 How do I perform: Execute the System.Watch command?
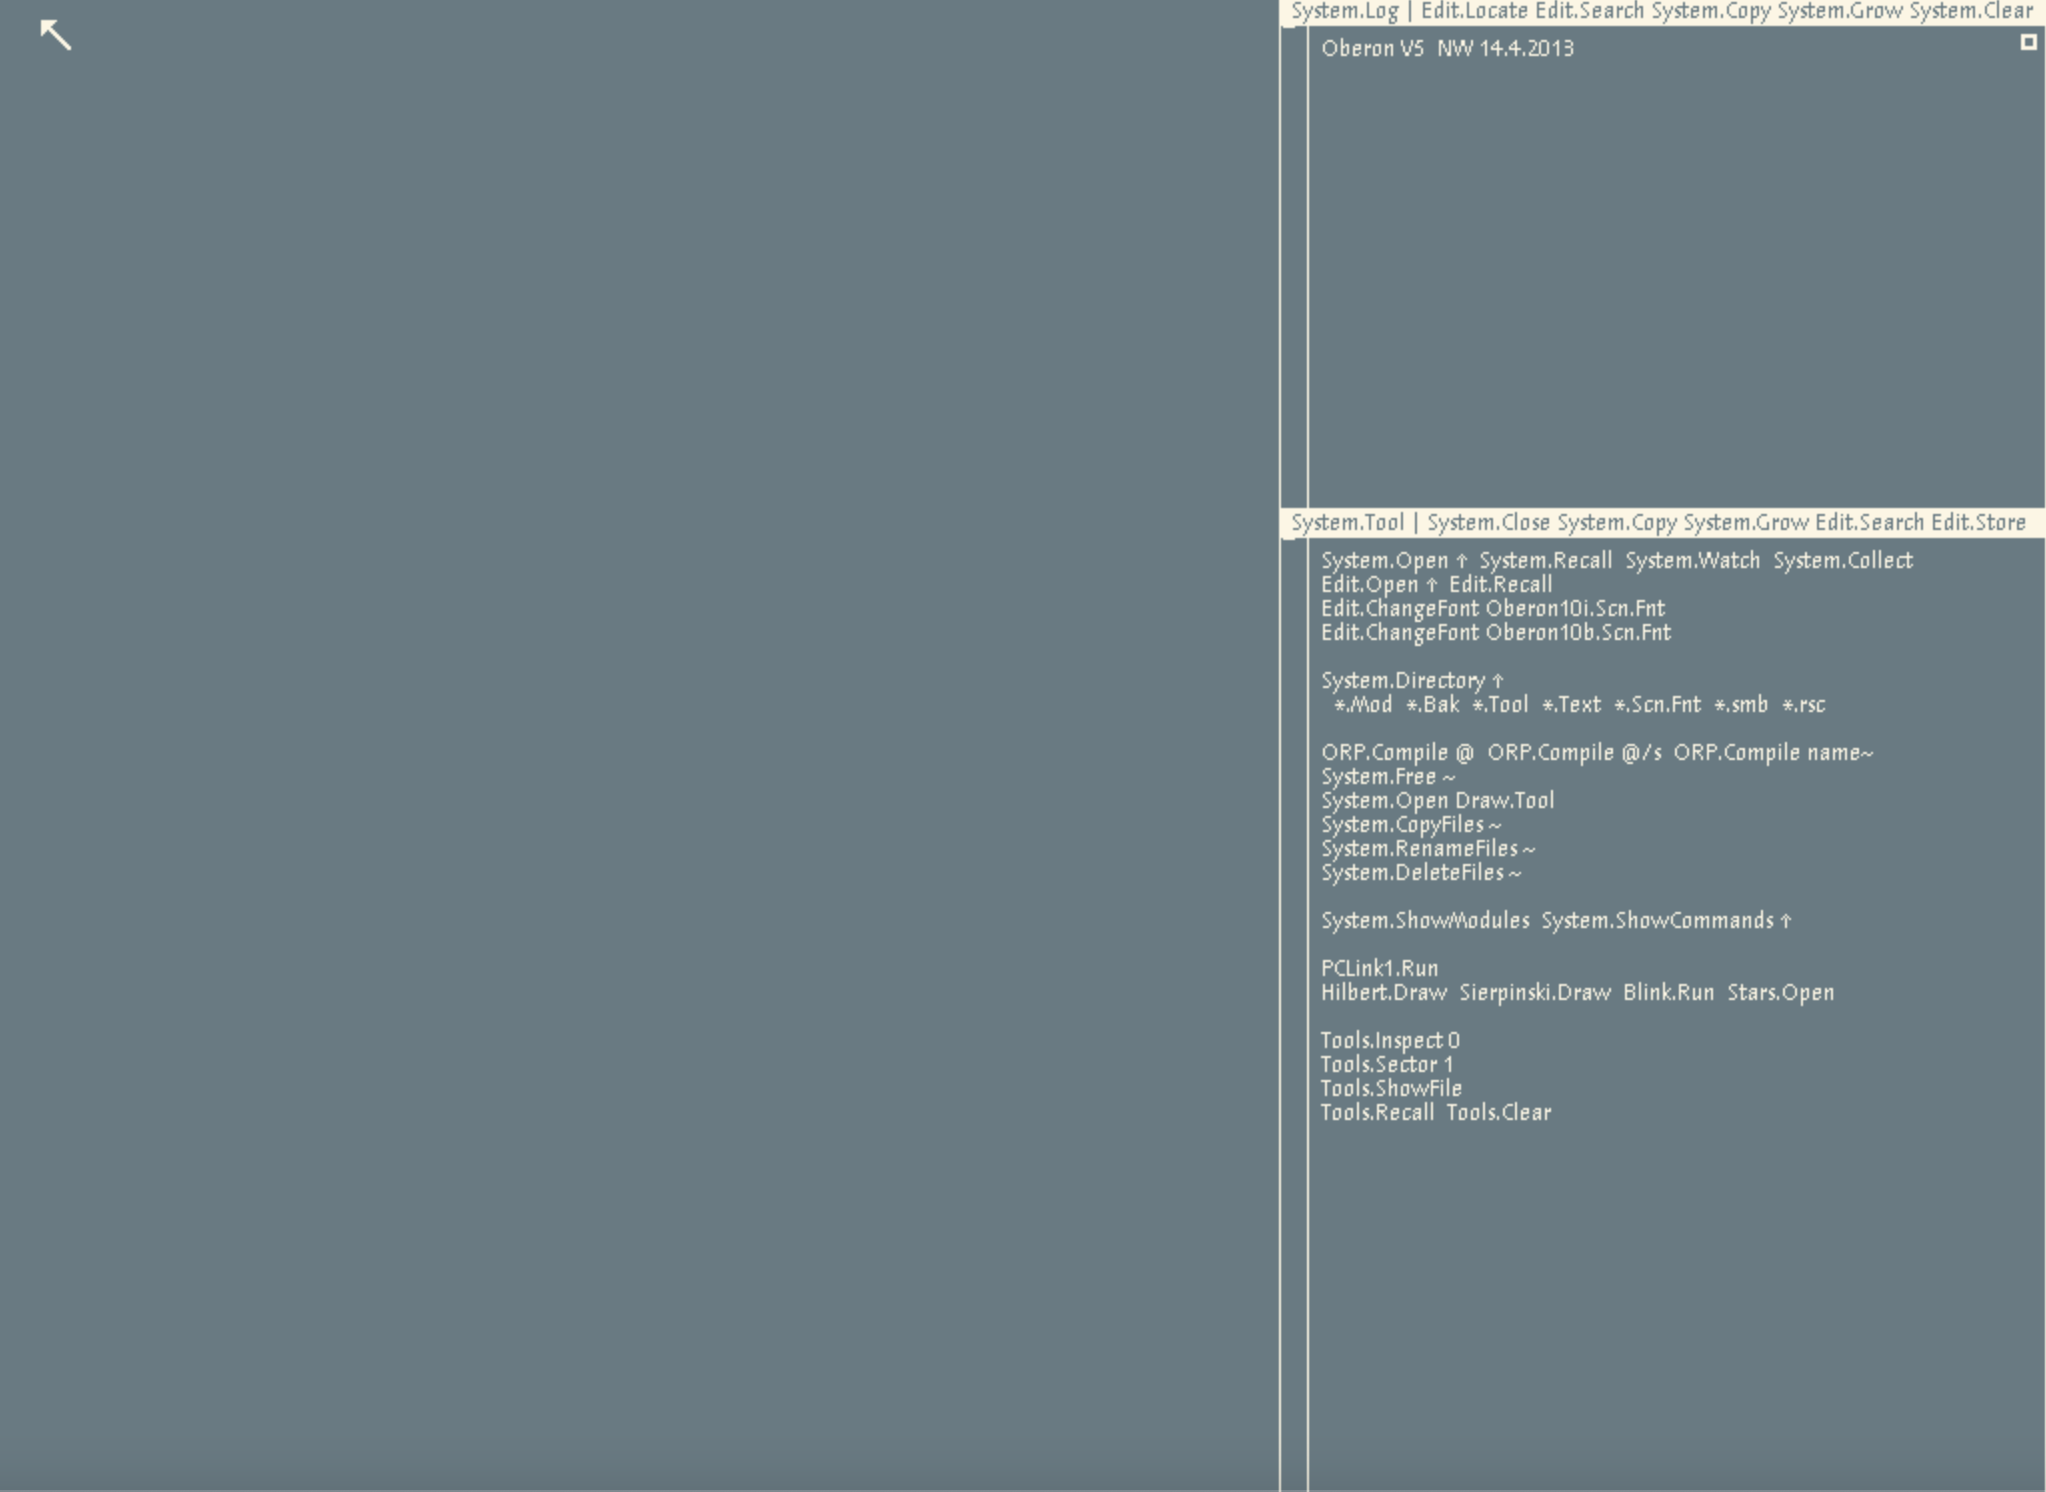click(1692, 561)
